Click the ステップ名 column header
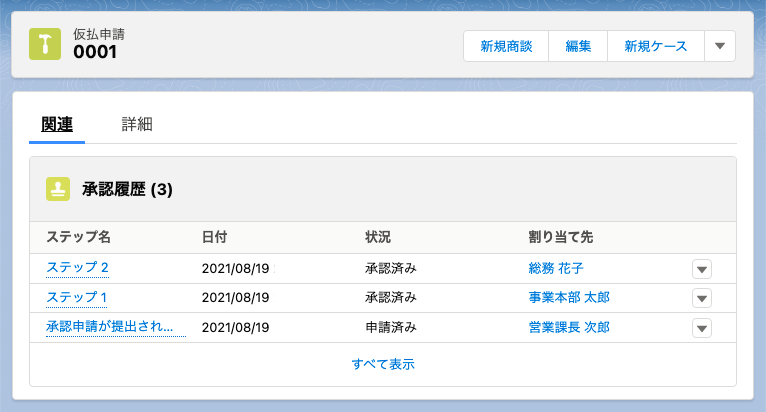Viewport: 766px width, 412px height. click(78, 237)
